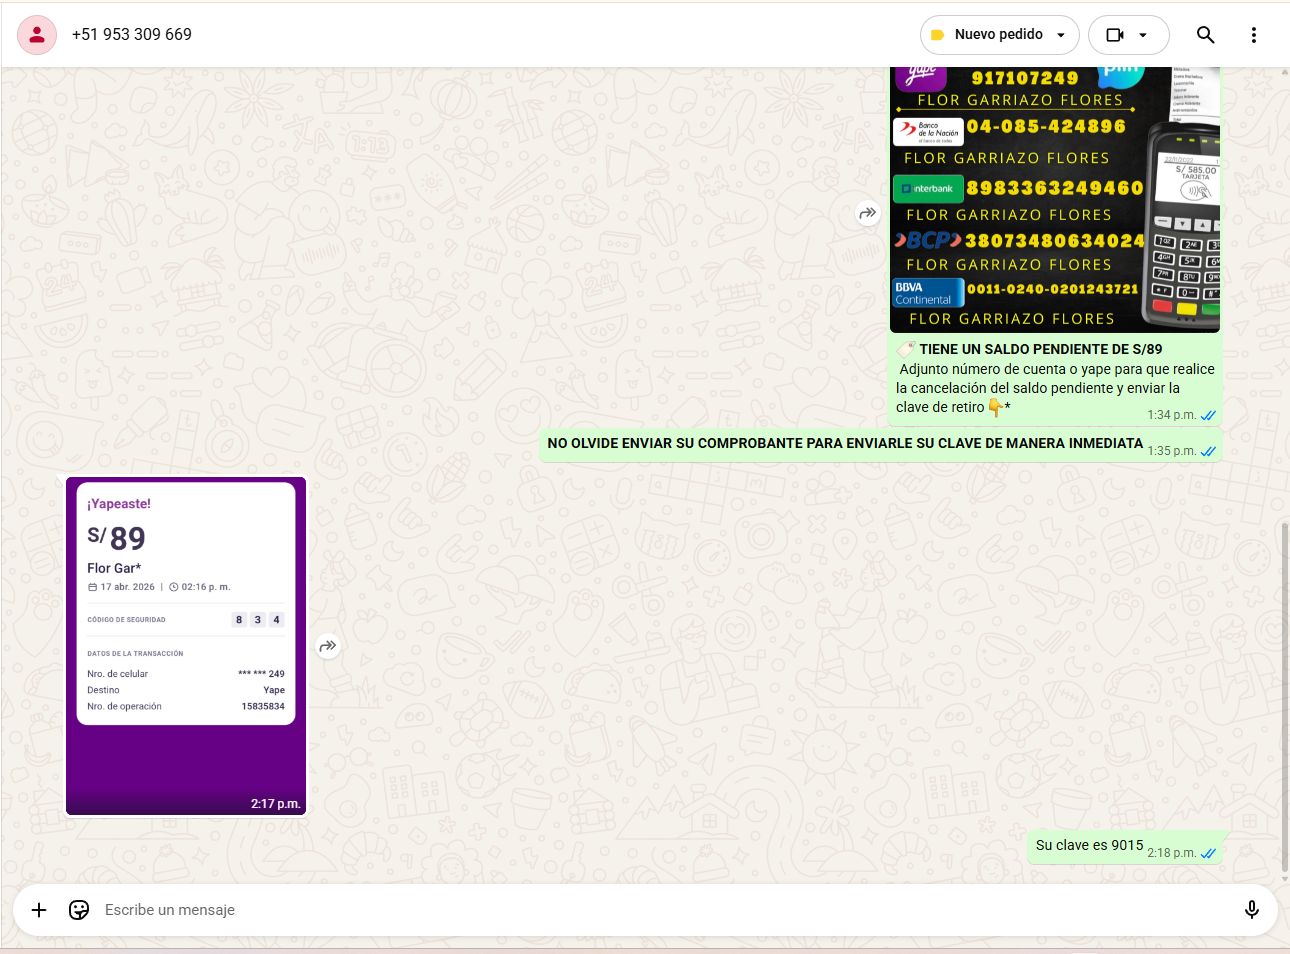
Task: Click the 'NO OLVIDE ENVIAR SU COMPROBANTE' message
Action: 844,444
